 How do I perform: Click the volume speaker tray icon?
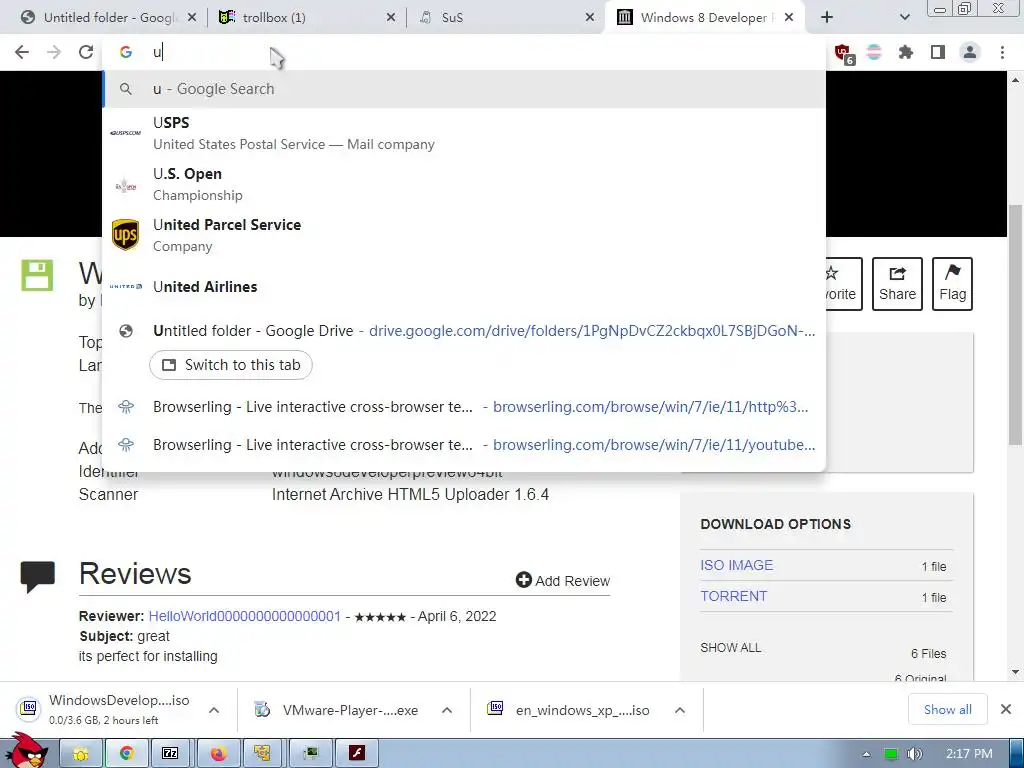point(914,754)
